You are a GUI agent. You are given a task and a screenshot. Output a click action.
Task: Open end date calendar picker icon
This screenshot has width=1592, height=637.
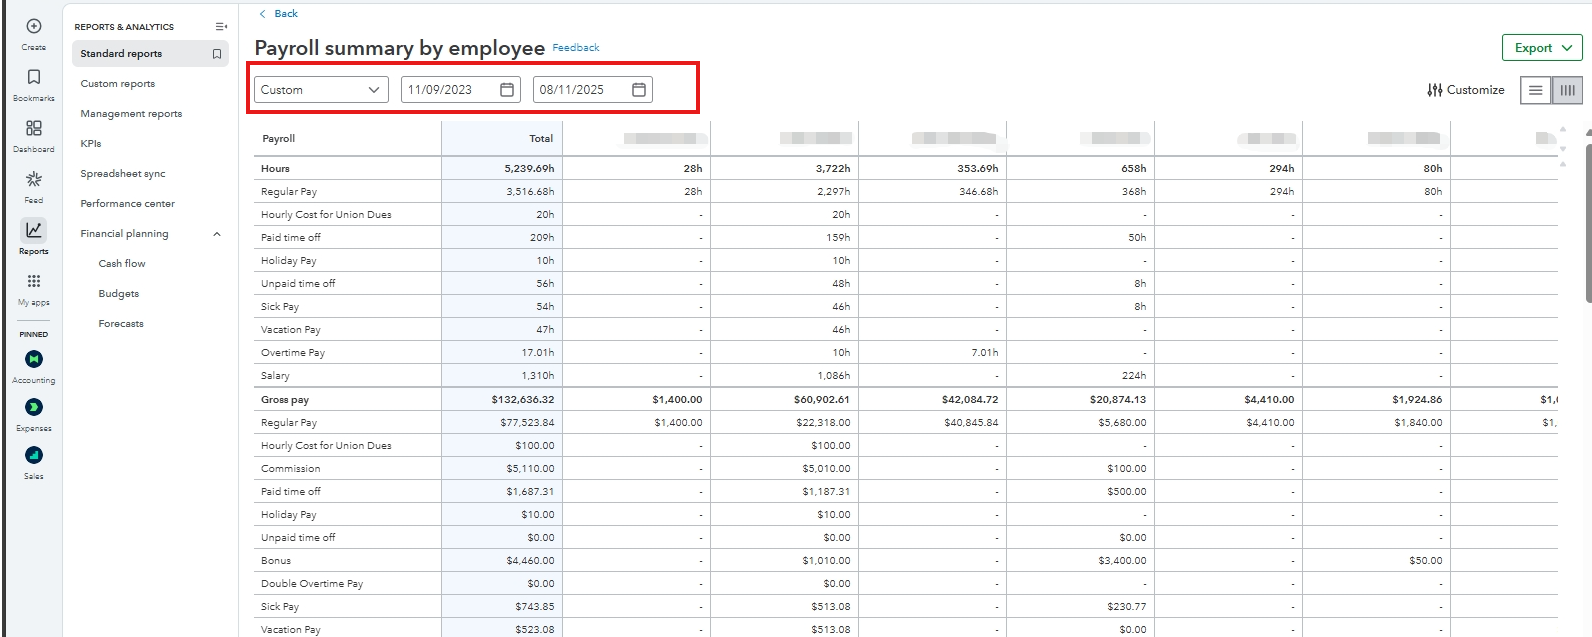point(639,90)
